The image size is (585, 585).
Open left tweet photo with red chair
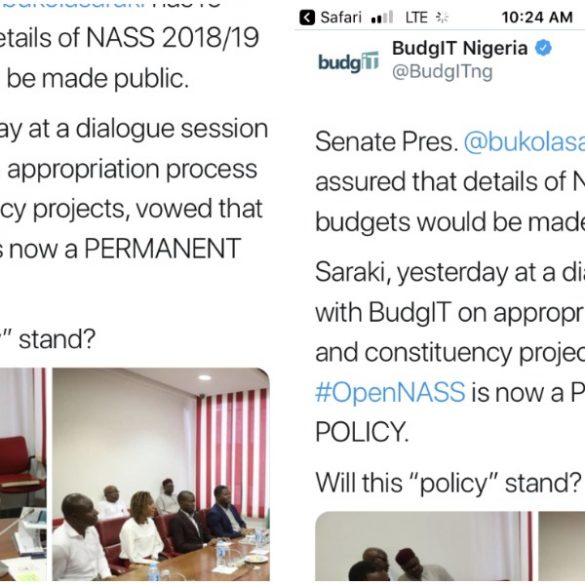coord(23,474)
